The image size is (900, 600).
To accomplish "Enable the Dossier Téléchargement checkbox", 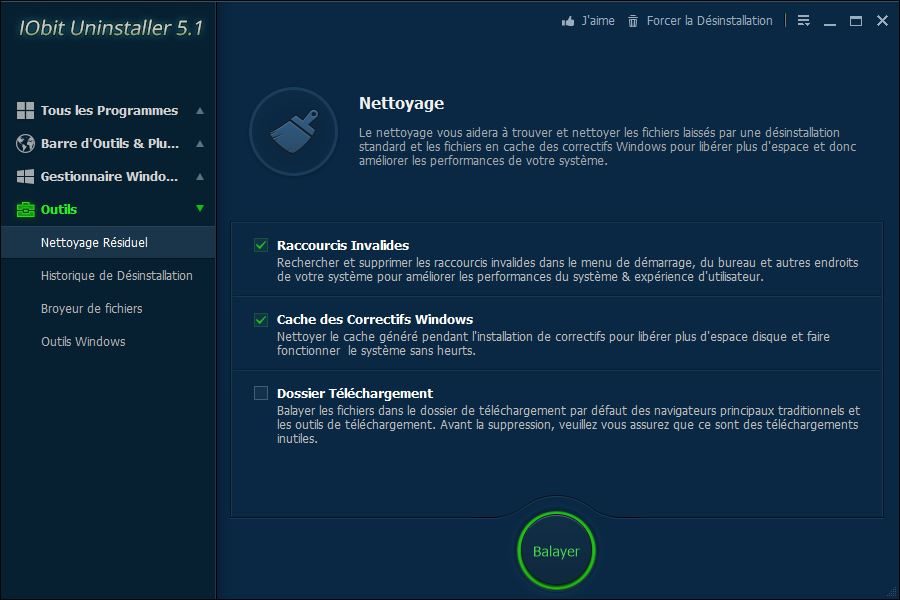I will 261,393.
